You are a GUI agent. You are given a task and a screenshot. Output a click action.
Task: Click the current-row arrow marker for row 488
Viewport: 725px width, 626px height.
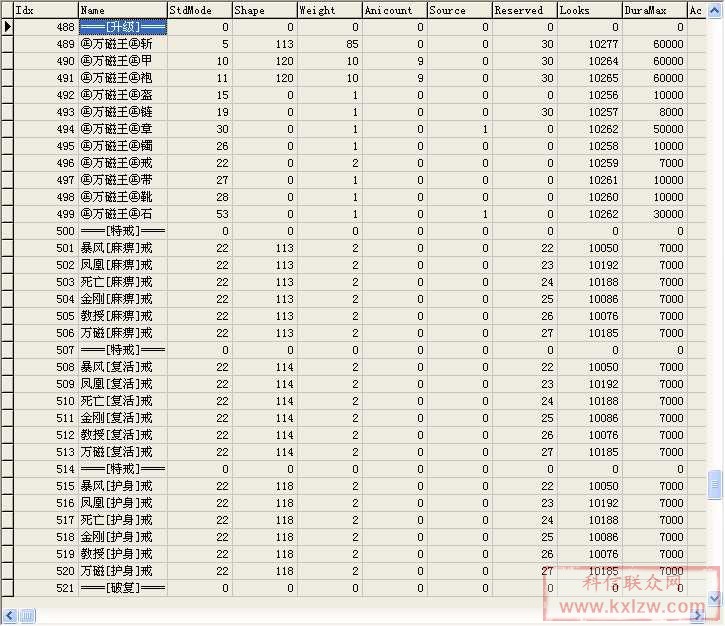[x=7, y=27]
